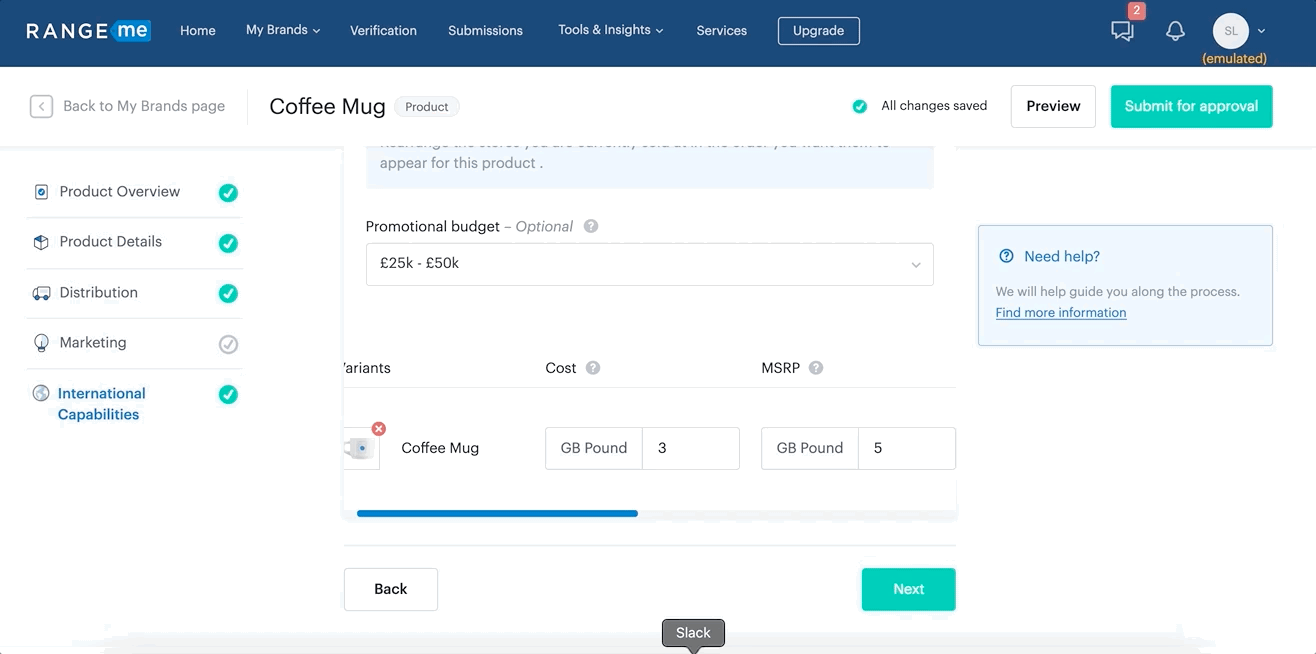The width and height of the screenshot is (1316, 654).
Task: Click the horizontal scrollbar under variants table
Action: [497, 514]
